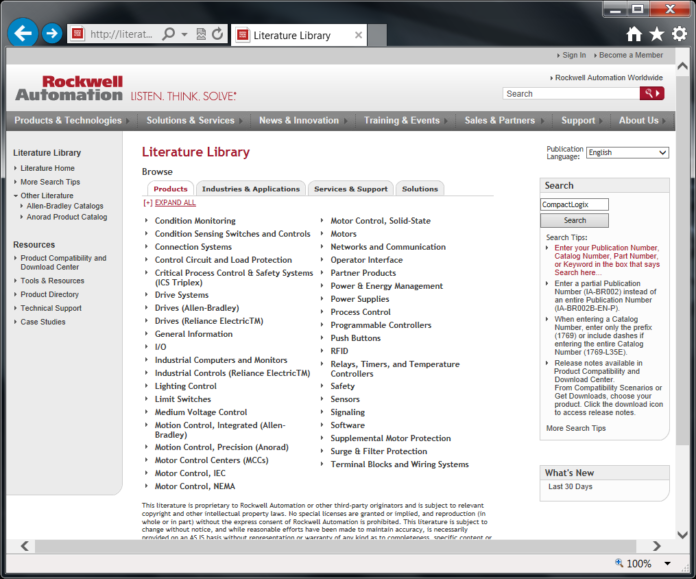Image resolution: width=696 pixels, height=579 pixels.
Task: Open Product Directory link
Action: [x=49, y=294]
